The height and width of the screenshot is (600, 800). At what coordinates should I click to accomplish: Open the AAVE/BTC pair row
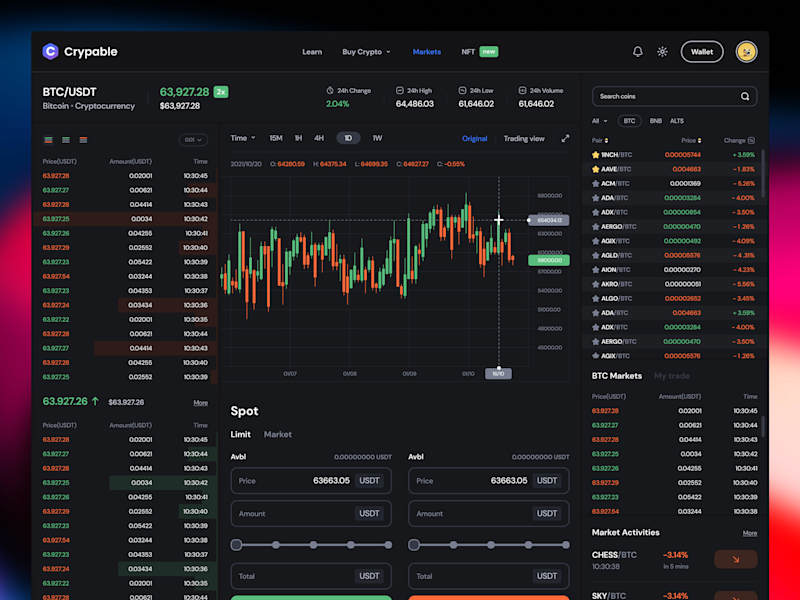click(x=672, y=169)
